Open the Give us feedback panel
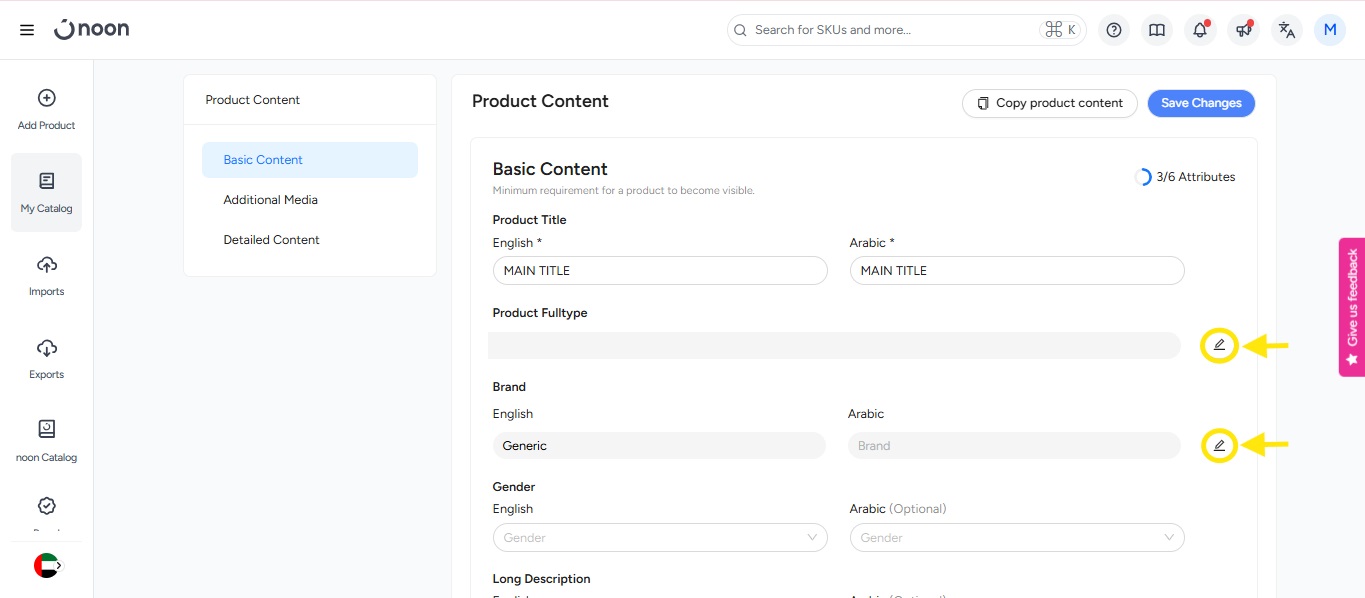This screenshot has height=598, width=1365. coord(1352,306)
